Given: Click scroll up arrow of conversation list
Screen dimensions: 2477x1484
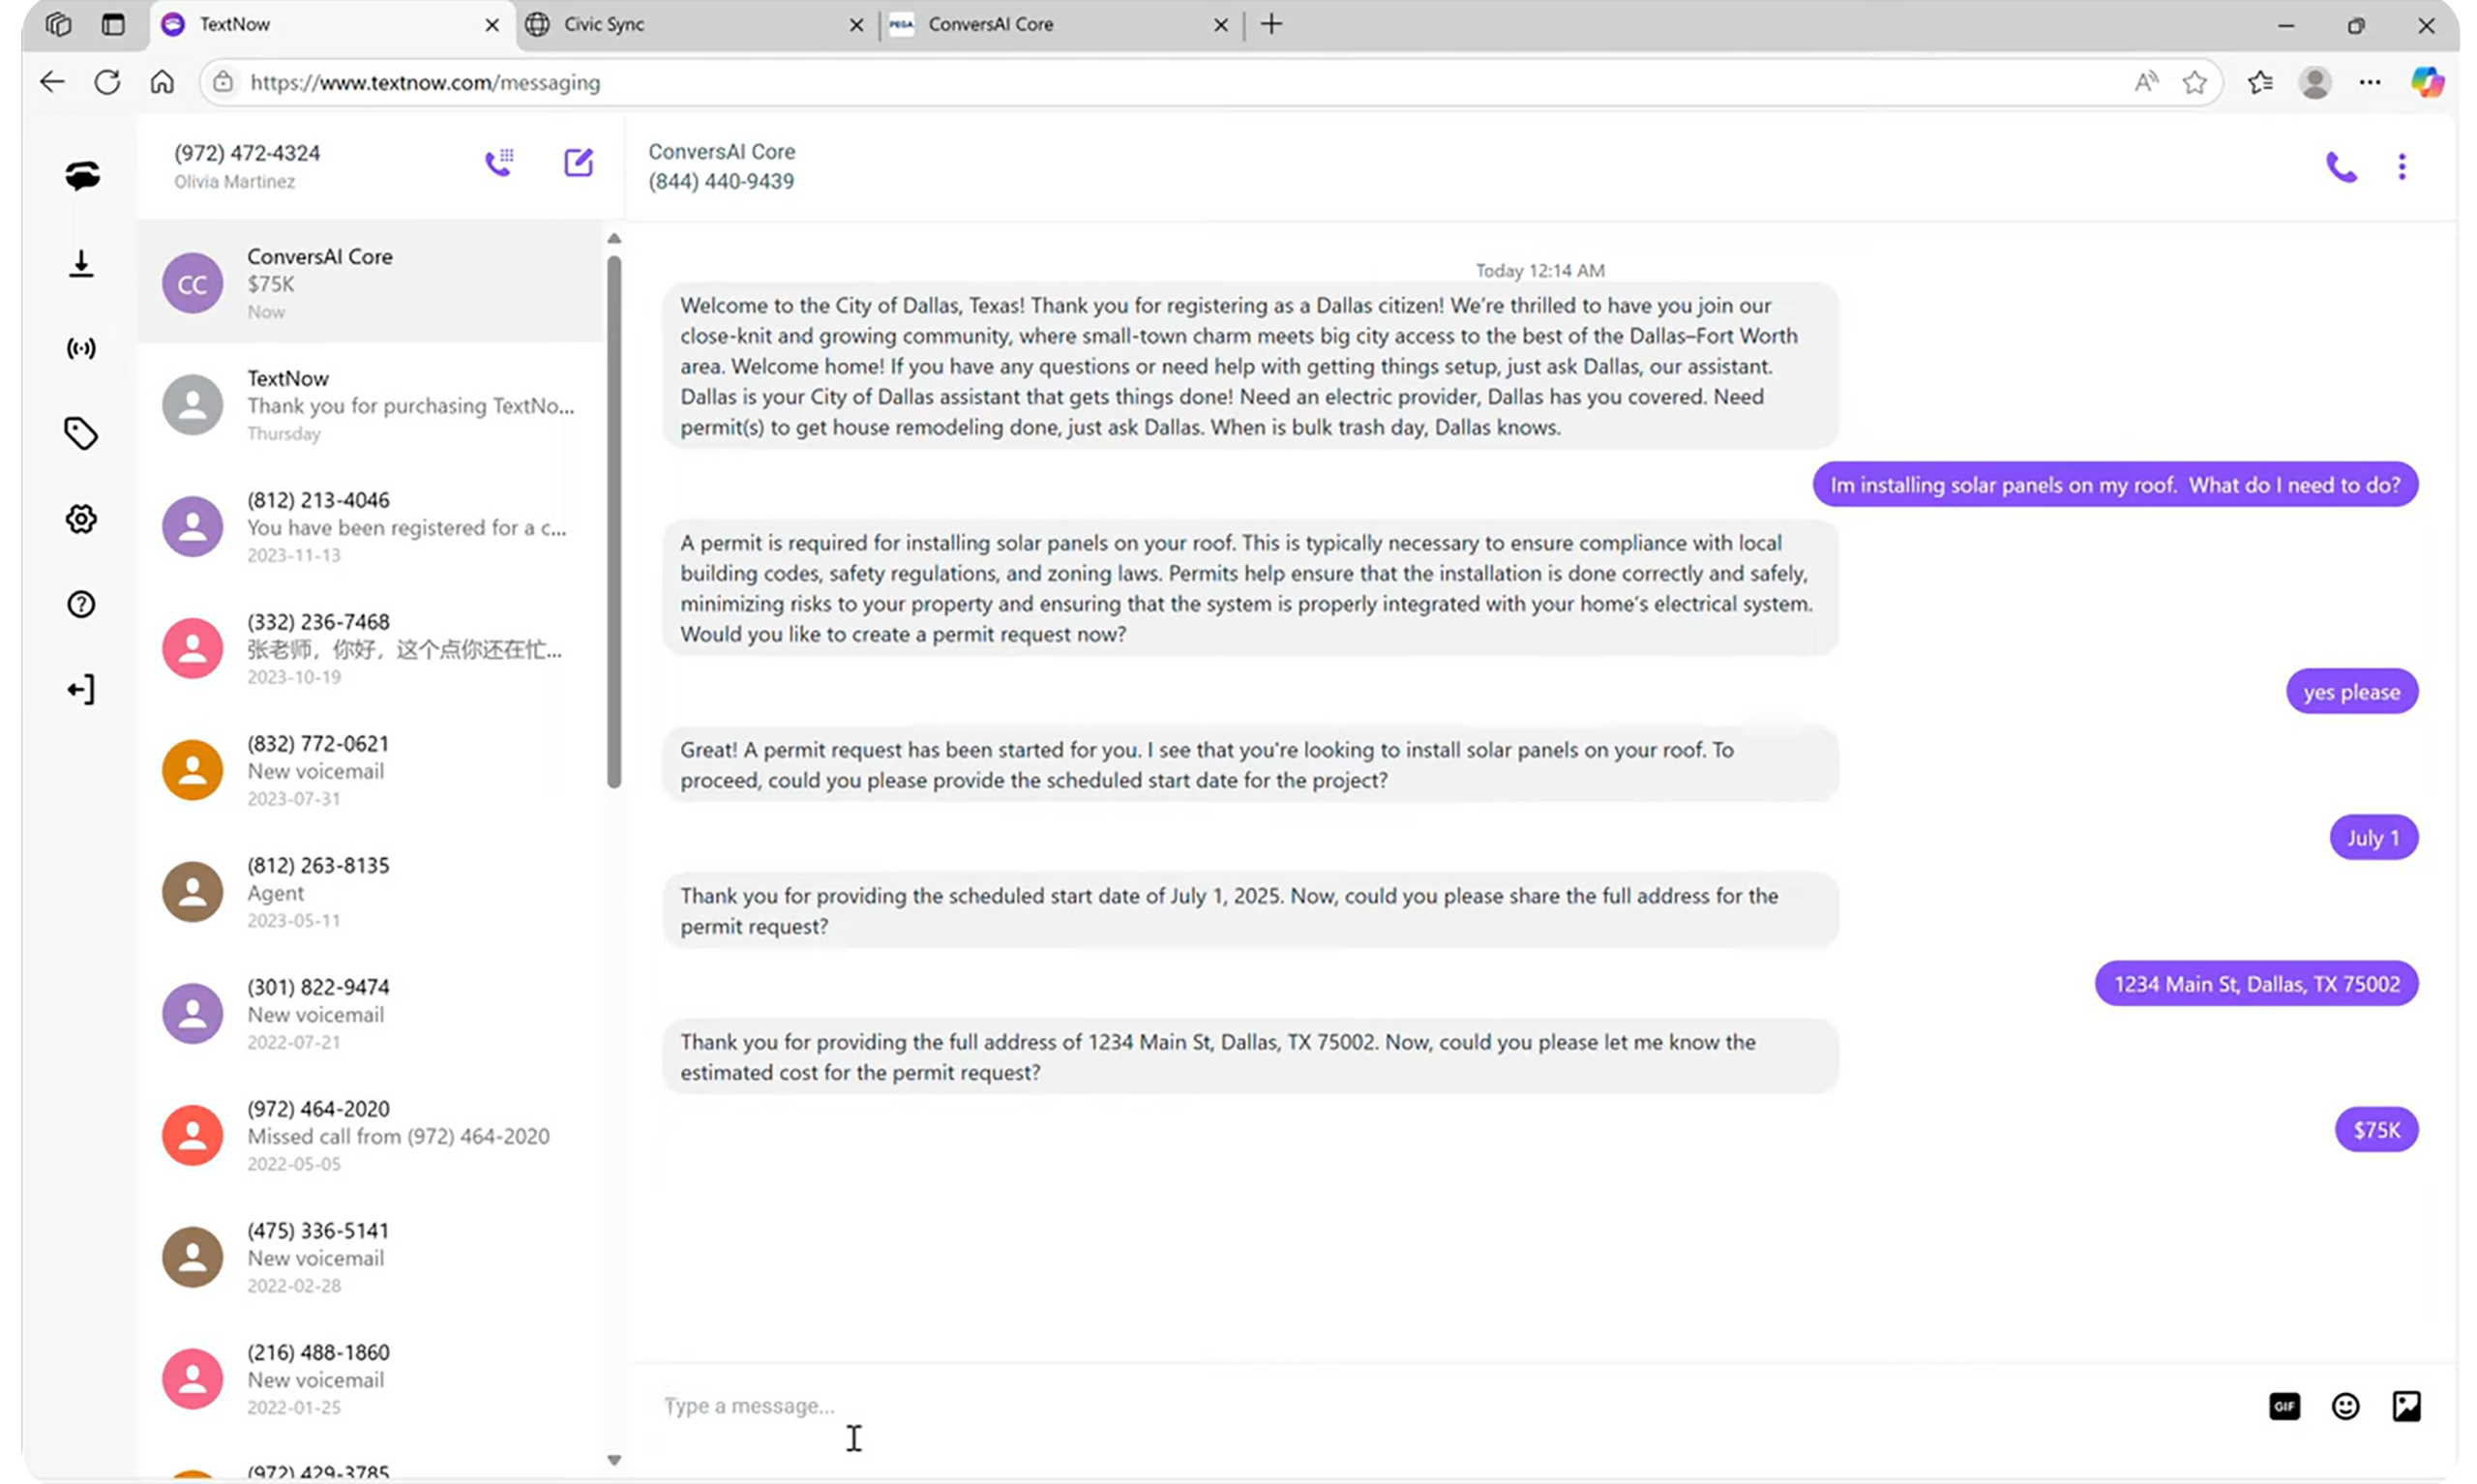Looking at the screenshot, I should (x=614, y=239).
